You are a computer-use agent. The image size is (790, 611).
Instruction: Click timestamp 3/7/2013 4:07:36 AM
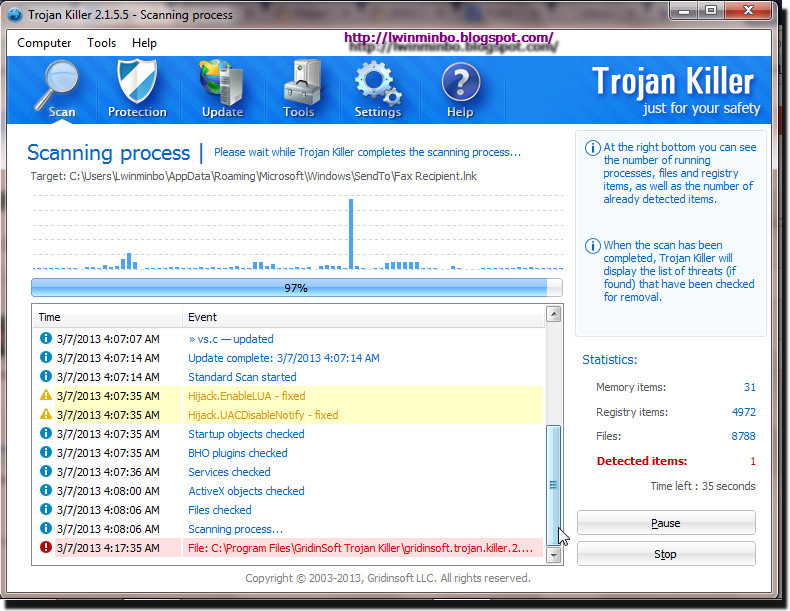pyautogui.click(x=108, y=472)
